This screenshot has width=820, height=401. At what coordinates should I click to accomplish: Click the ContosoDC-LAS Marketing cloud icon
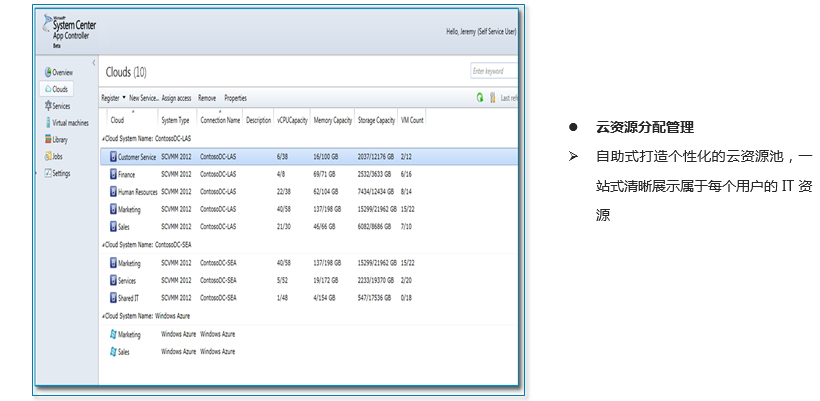[x=113, y=209]
